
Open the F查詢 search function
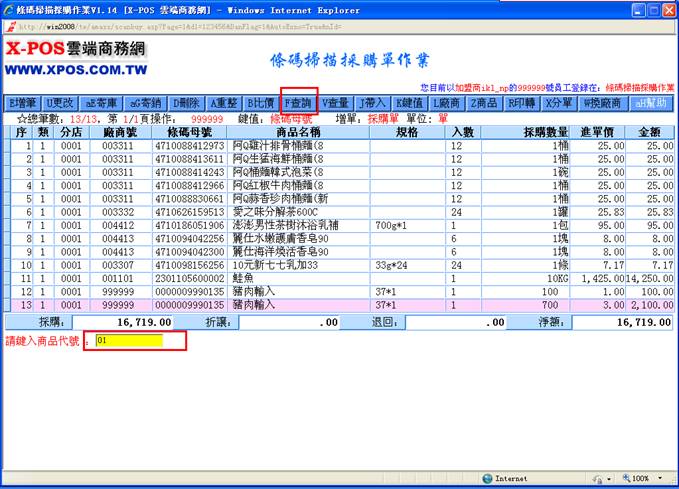pyautogui.click(x=299, y=103)
